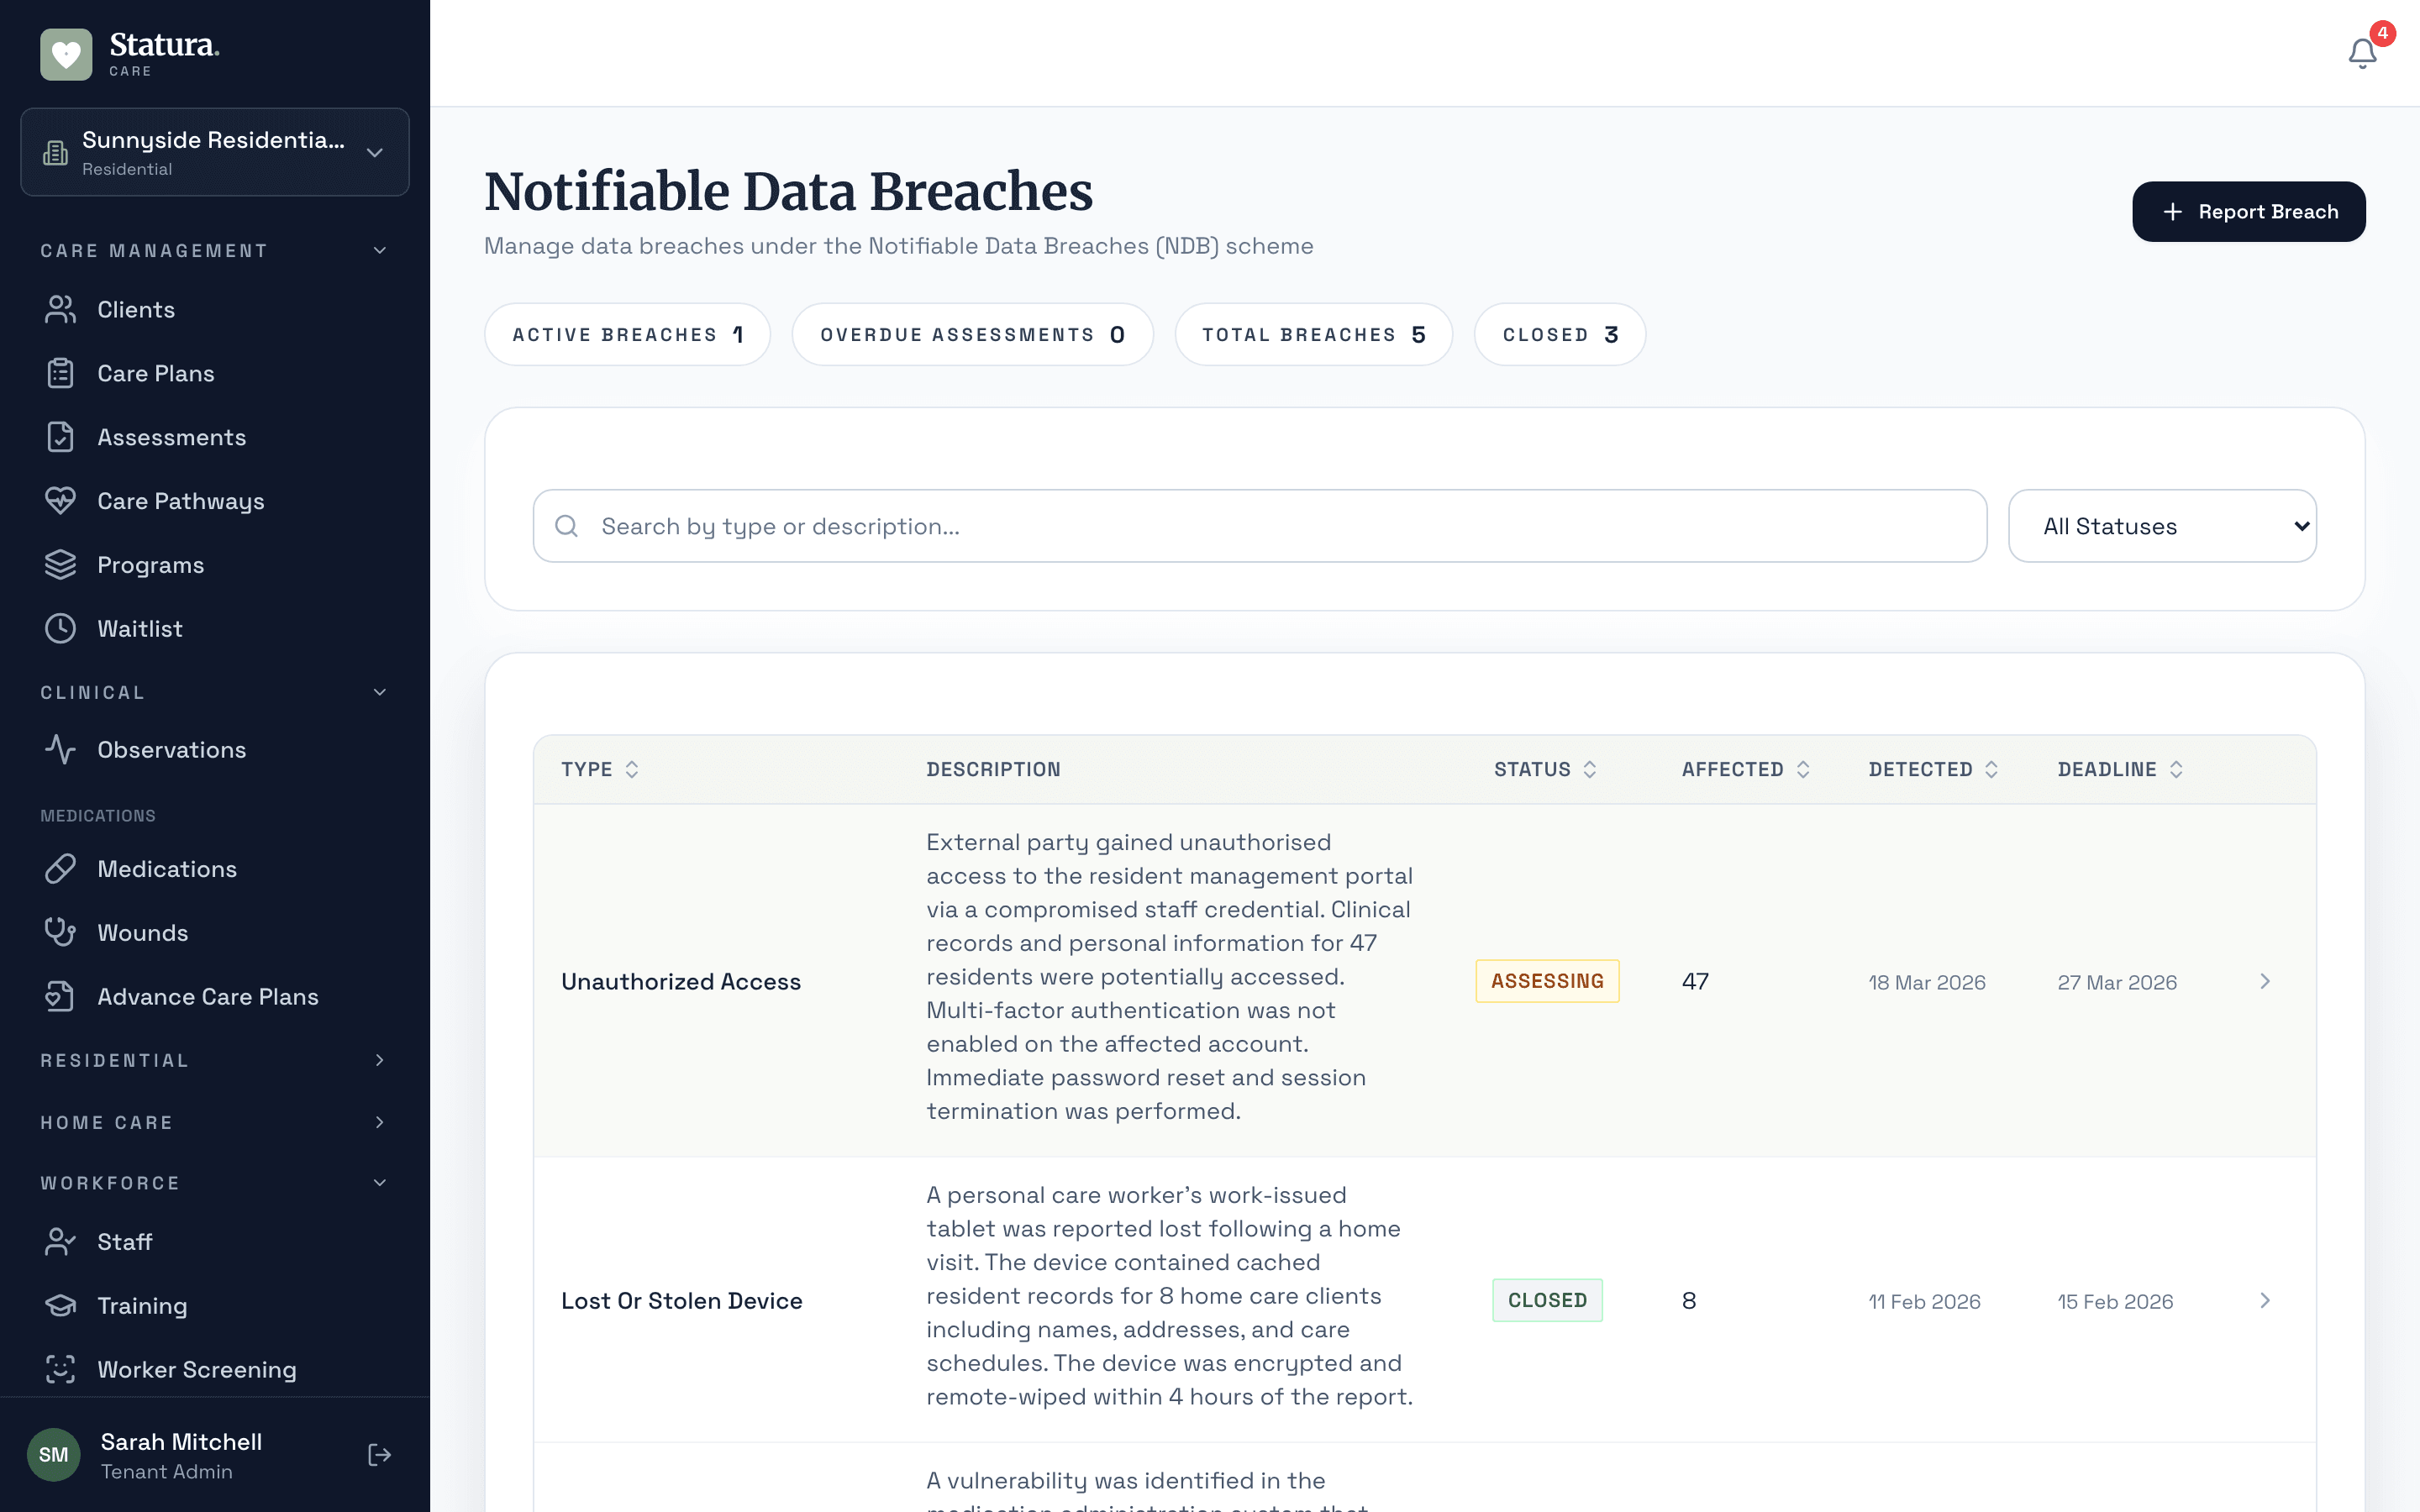Click the Care Plans clipboard icon
The width and height of the screenshot is (2420, 1512).
click(x=60, y=373)
